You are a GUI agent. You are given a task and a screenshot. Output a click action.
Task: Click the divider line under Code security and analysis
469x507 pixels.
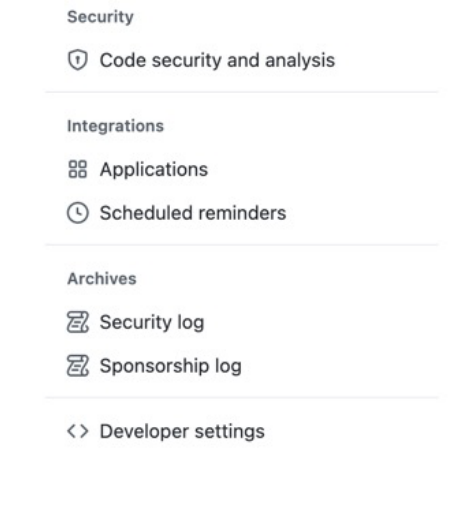[x=242, y=92]
